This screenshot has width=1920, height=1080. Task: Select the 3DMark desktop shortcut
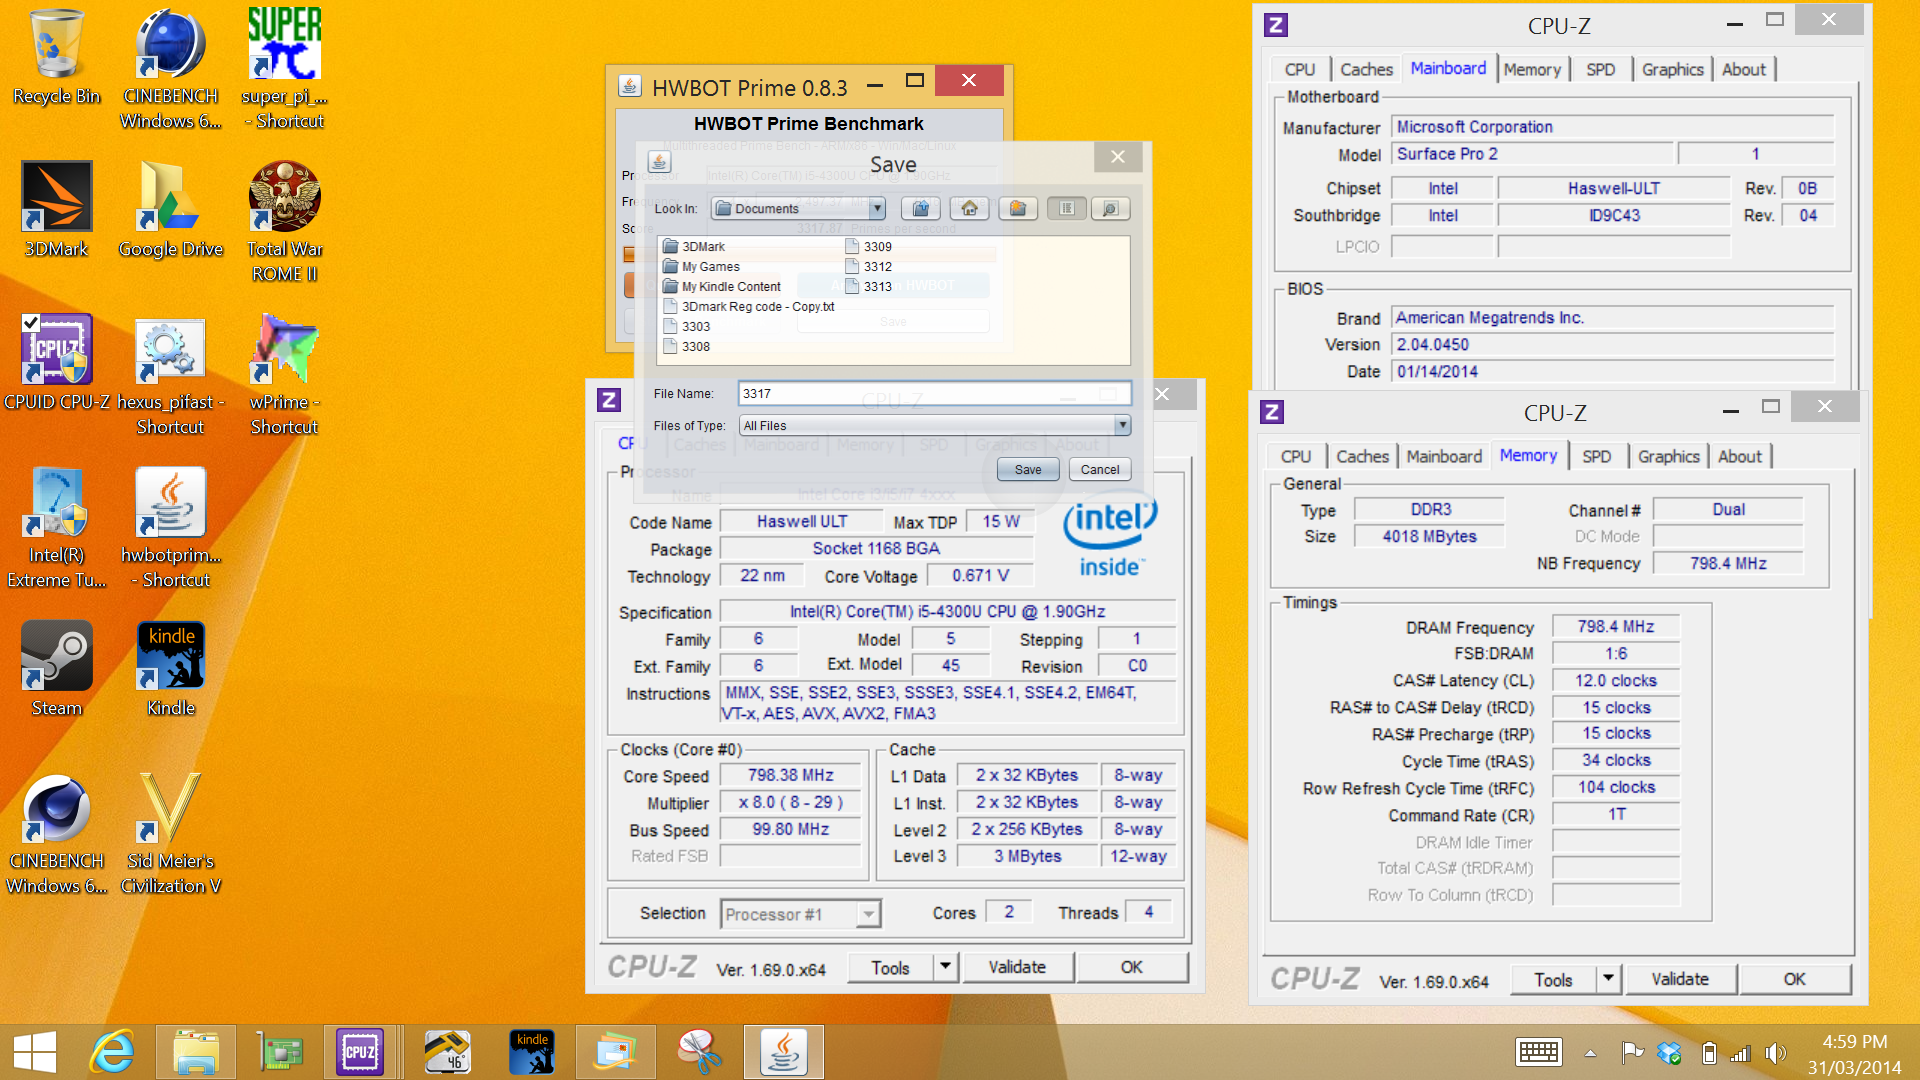(57, 210)
